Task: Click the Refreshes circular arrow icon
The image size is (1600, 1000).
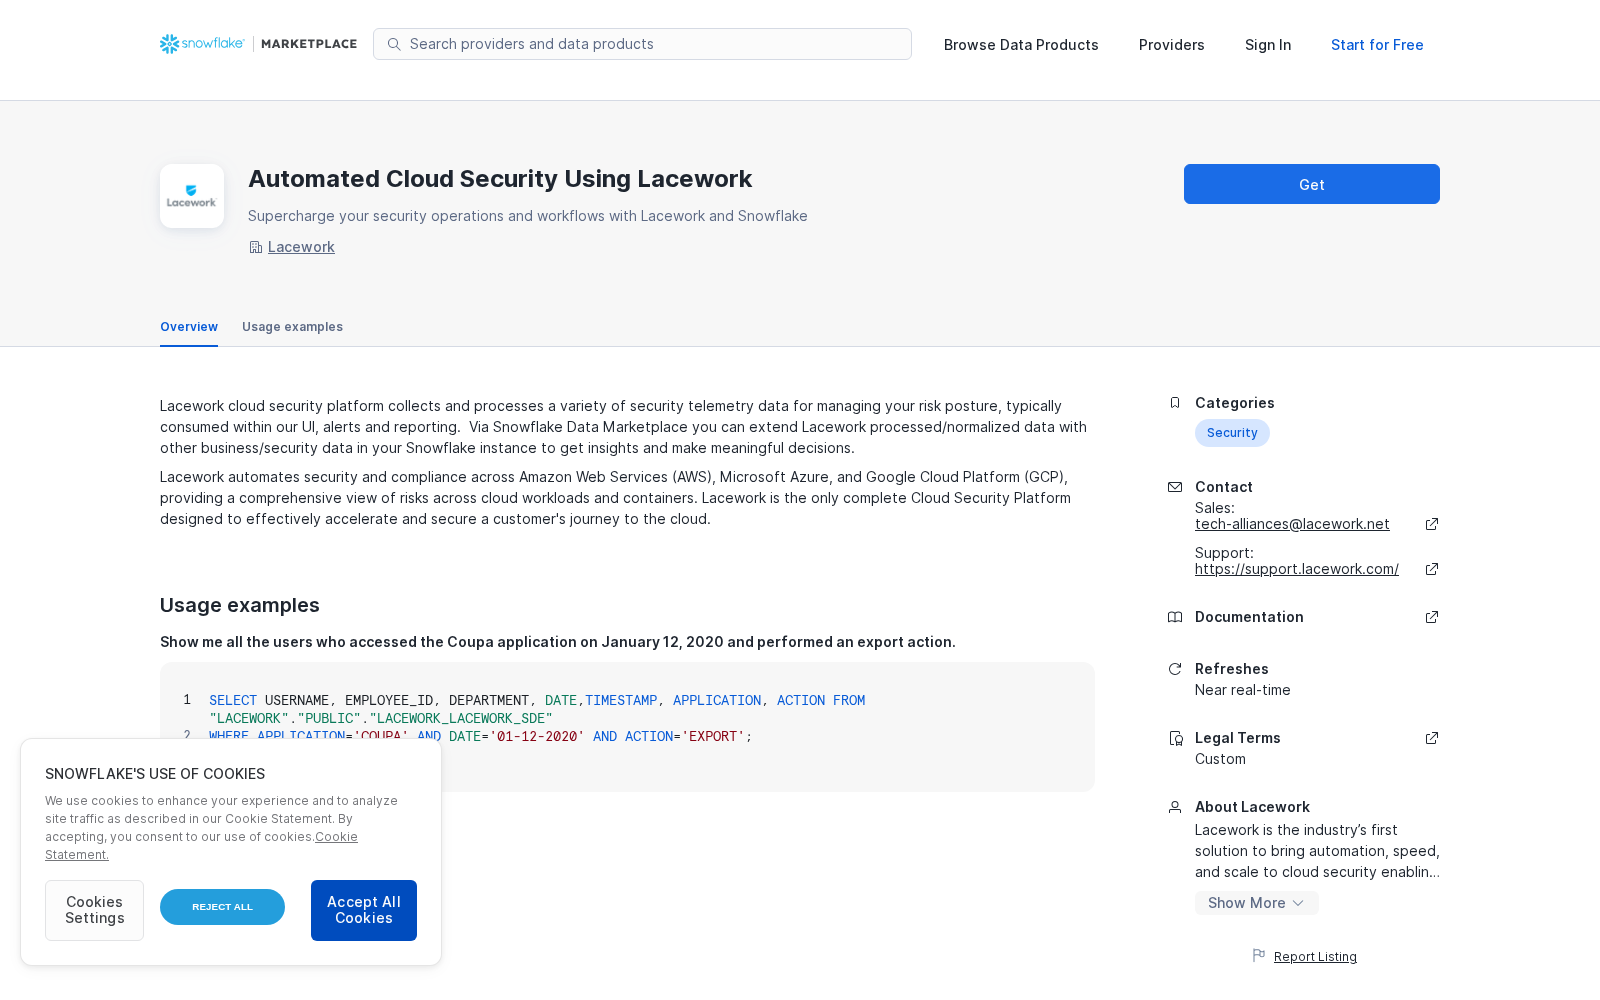Action: (1175, 669)
